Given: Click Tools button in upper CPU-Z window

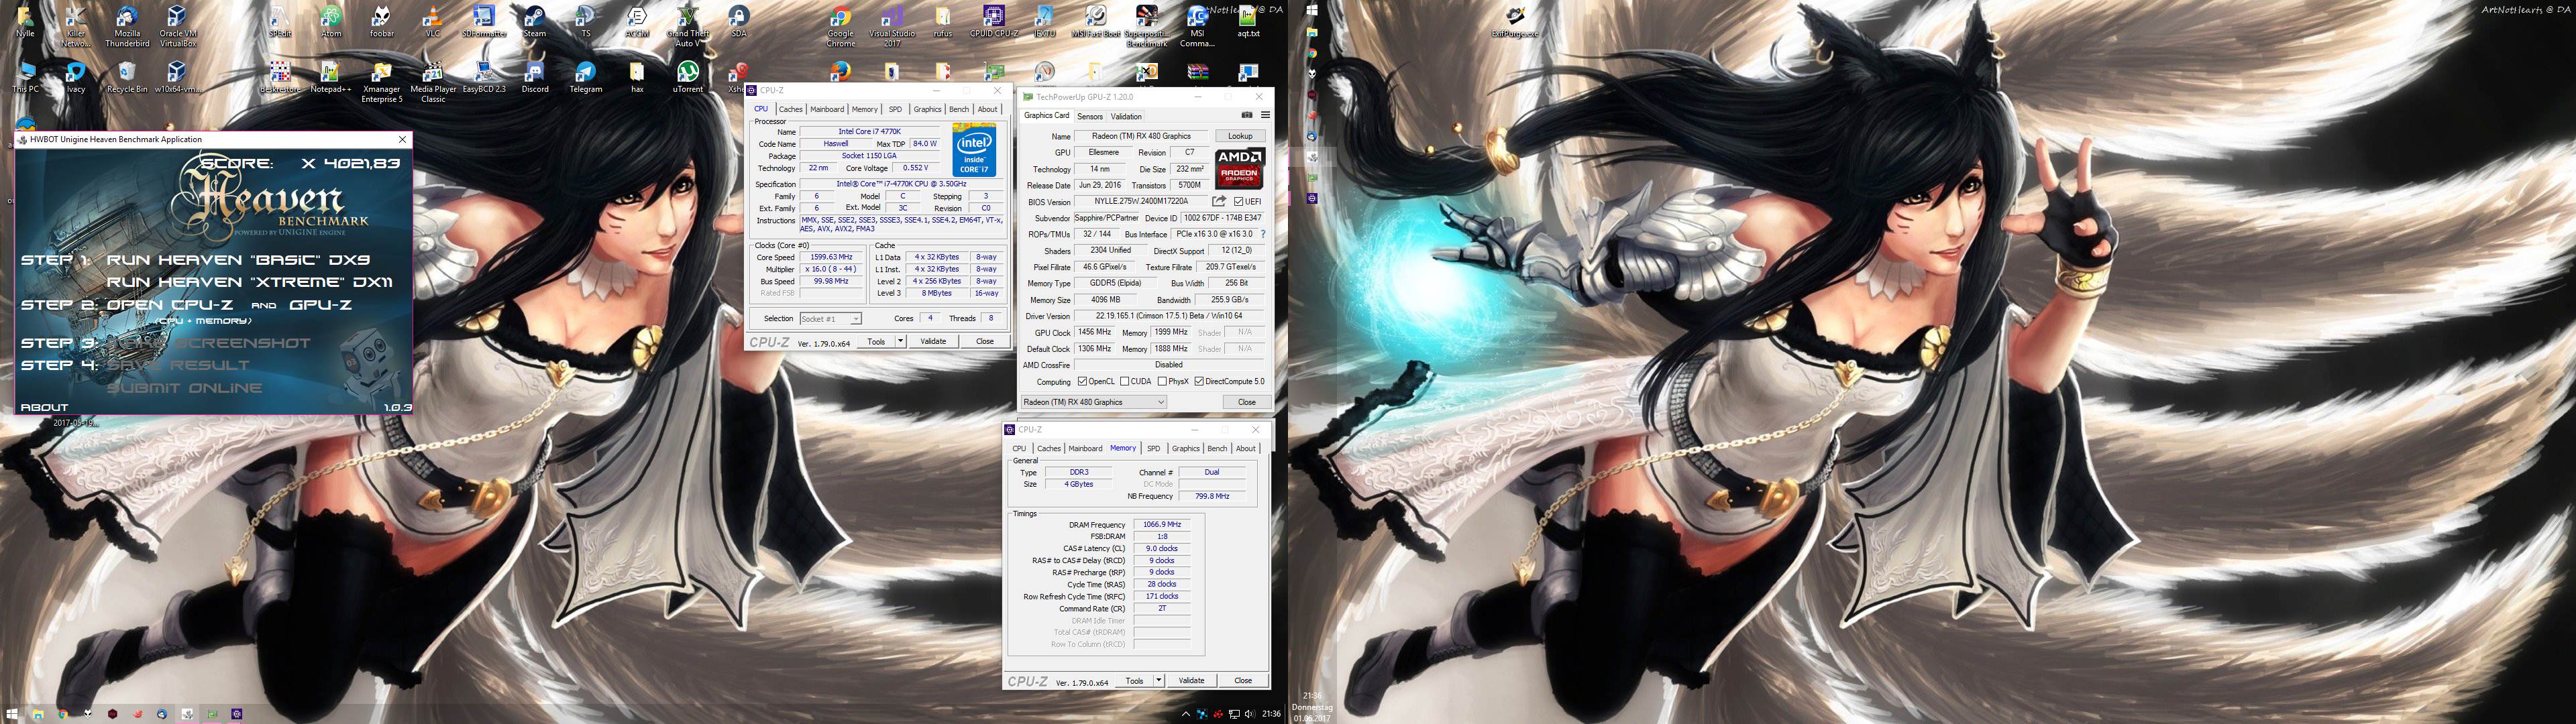Looking at the screenshot, I should tap(876, 341).
